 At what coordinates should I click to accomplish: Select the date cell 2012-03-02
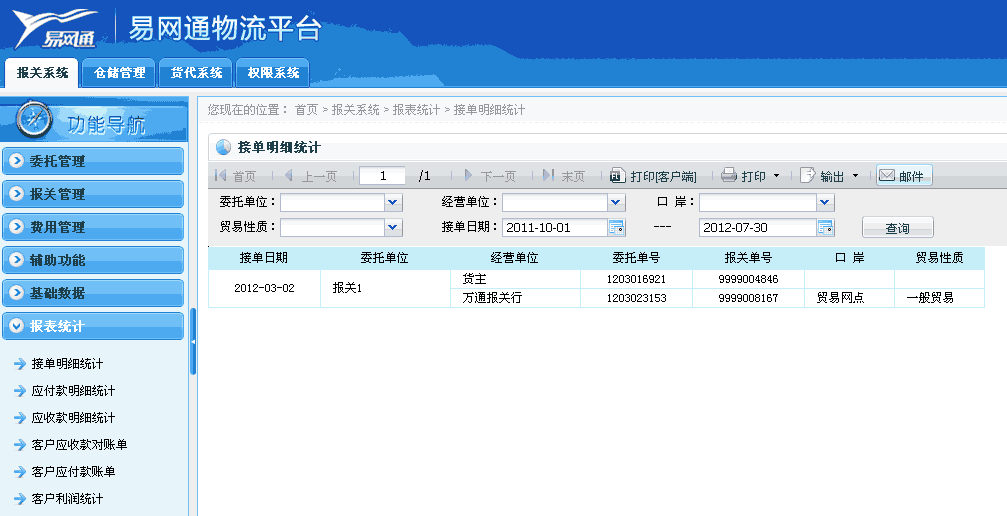(x=264, y=289)
